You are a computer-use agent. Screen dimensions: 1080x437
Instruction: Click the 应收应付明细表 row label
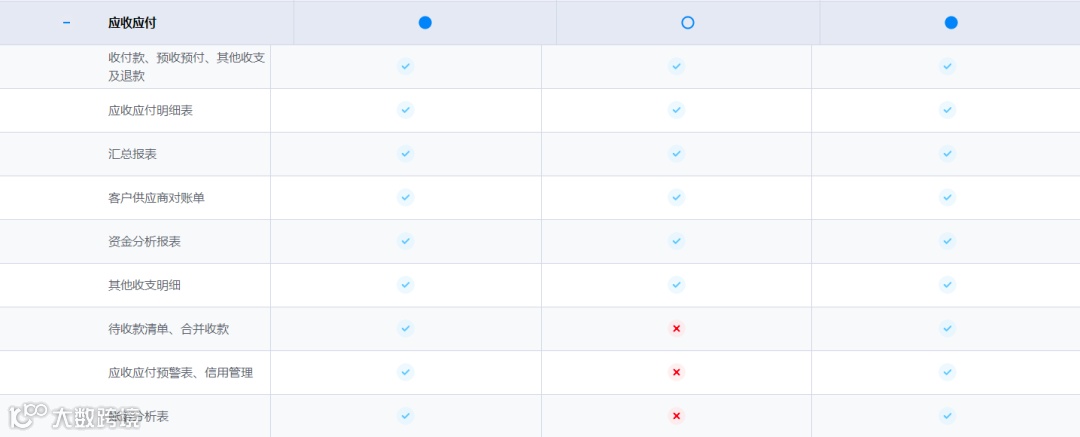(x=150, y=110)
